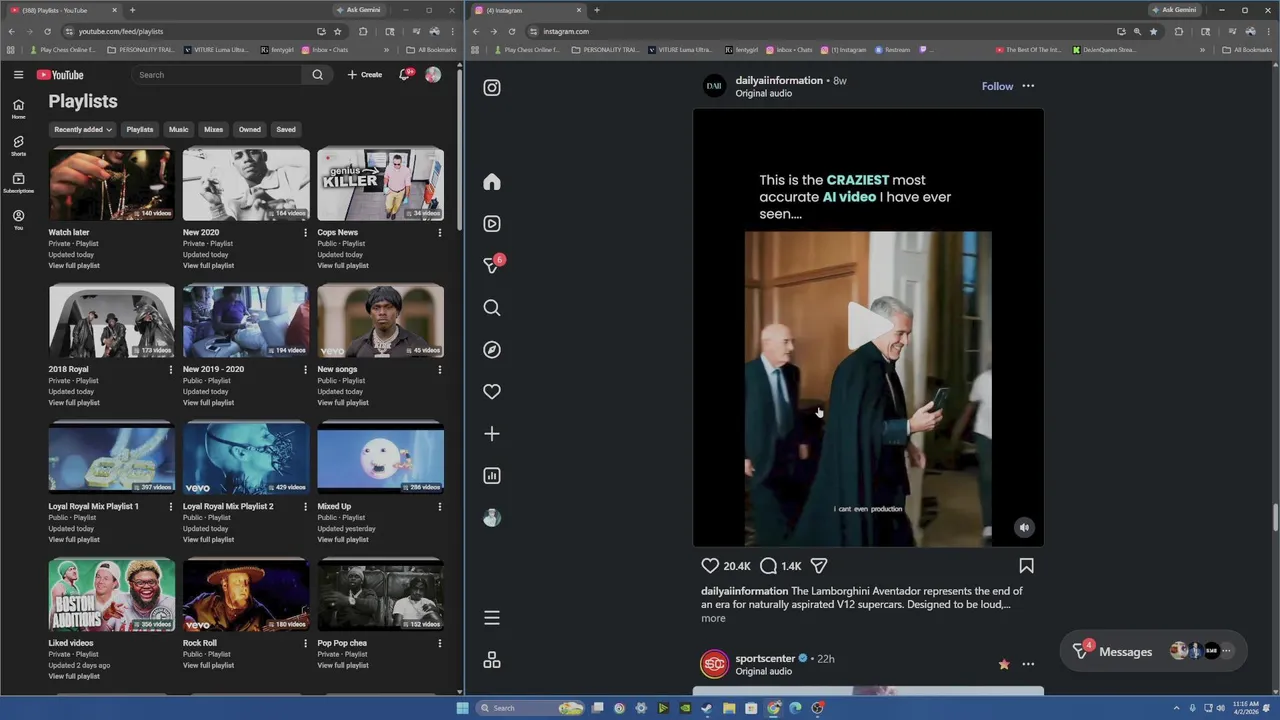1280x720 pixels.
Task: Follow dailyaiinformation
Action: (997, 86)
